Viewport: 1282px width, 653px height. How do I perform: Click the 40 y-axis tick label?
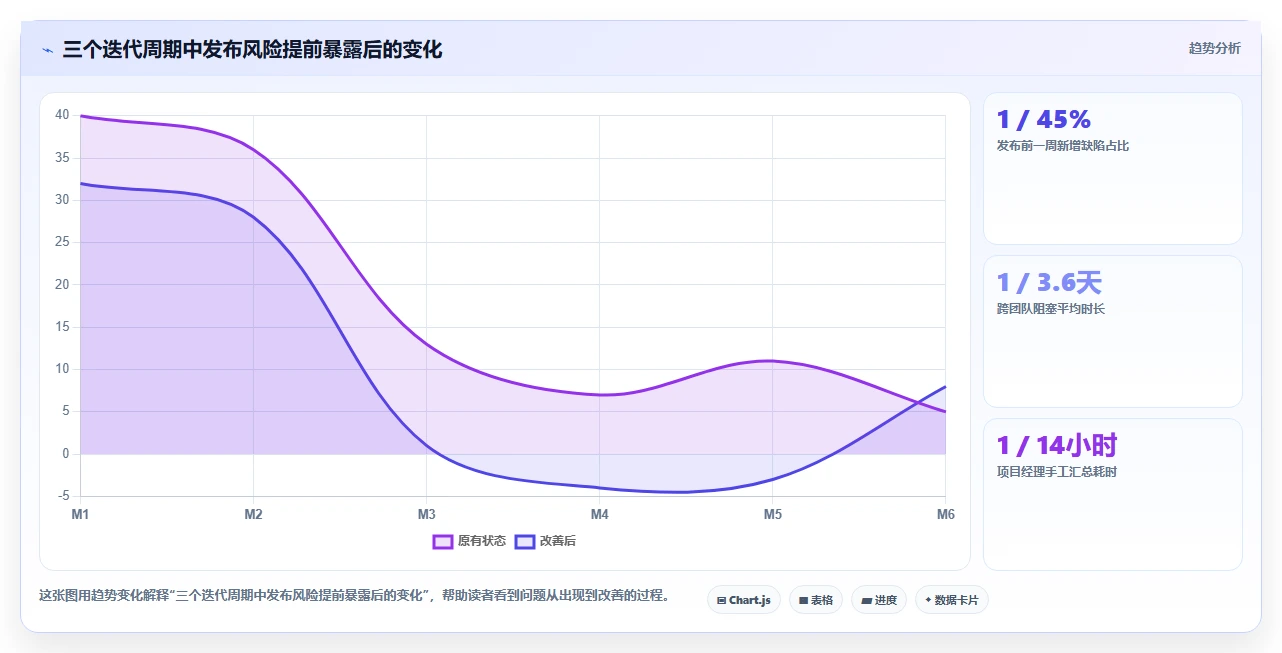(x=62, y=115)
